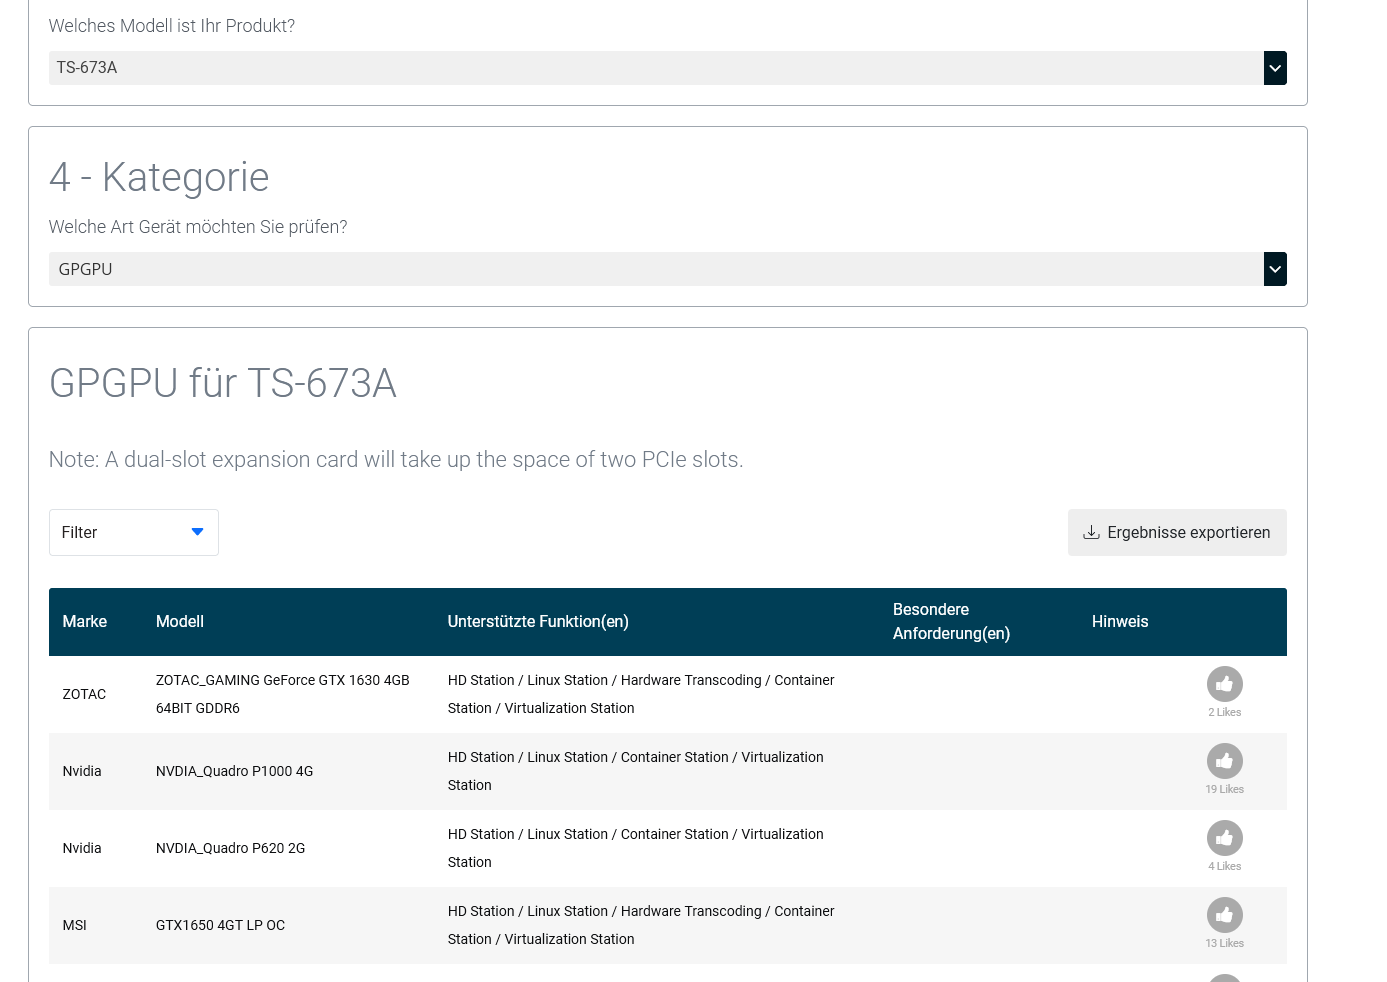Click Unterstützte Funktion(en) column header
Image resolution: width=1387 pixels, height=982 pixels.
tap(538, 621)
